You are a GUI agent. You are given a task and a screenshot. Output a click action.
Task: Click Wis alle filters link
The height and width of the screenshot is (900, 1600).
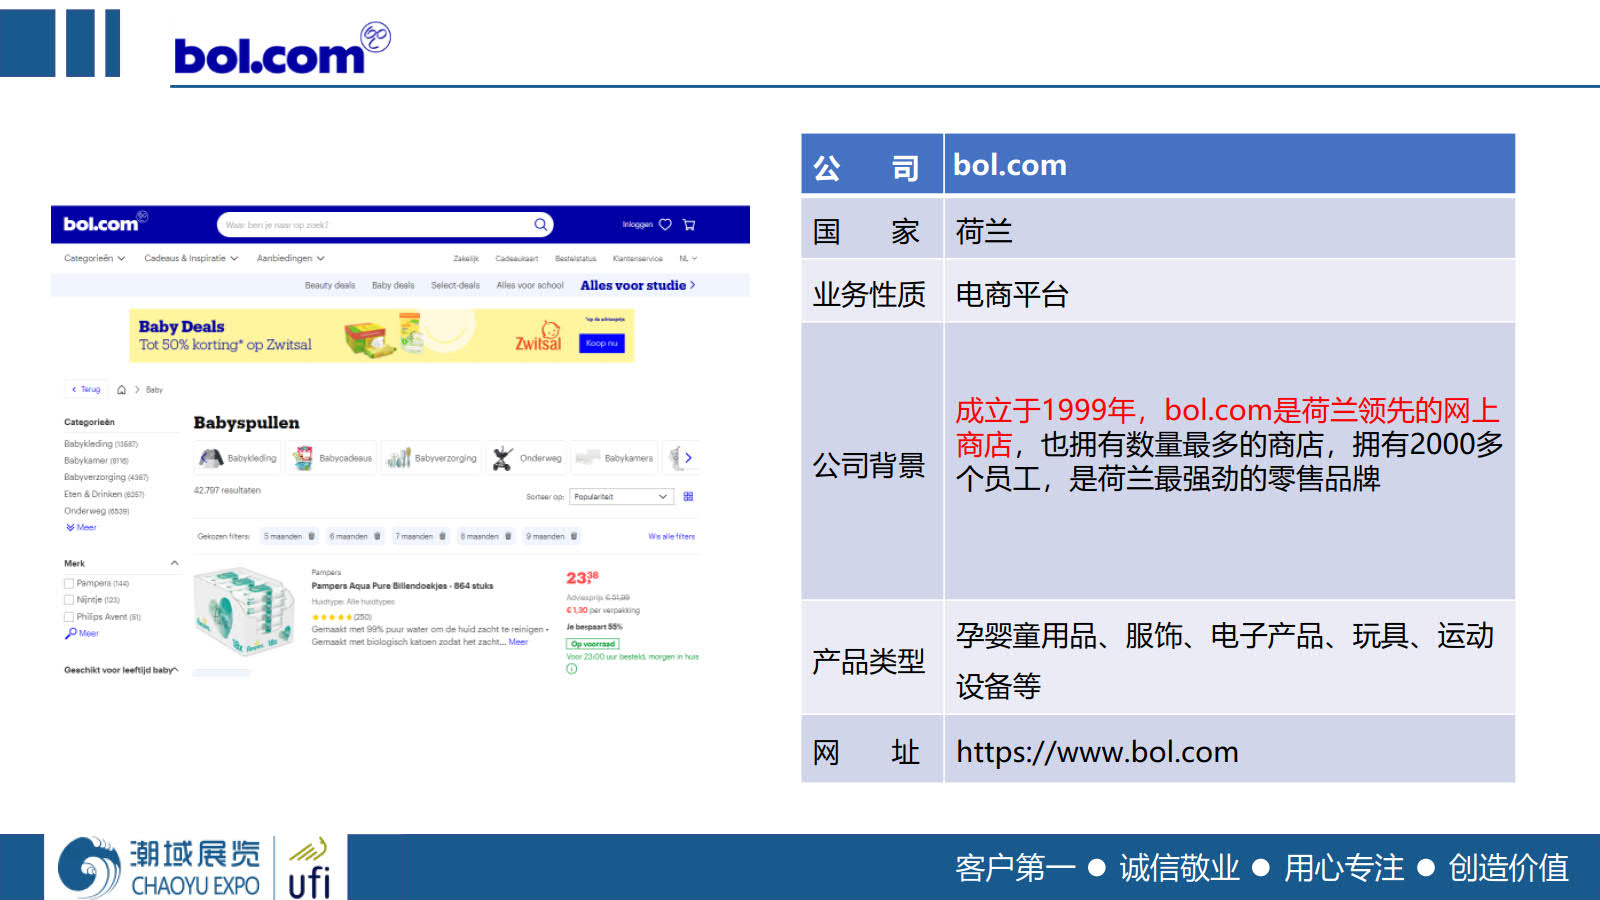tap(671, 537)
